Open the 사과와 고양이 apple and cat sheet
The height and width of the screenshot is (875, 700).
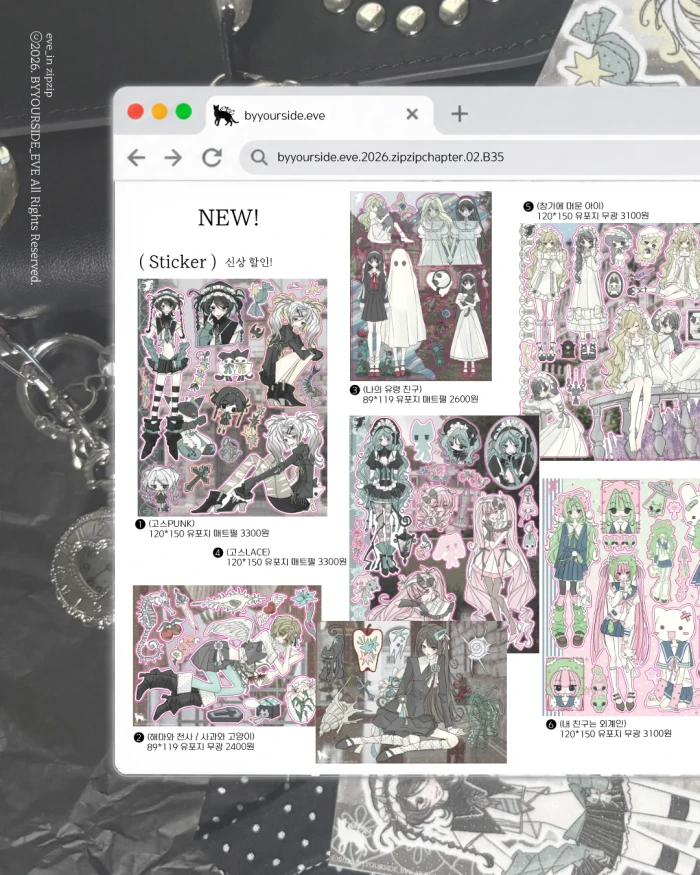[411, 692]
